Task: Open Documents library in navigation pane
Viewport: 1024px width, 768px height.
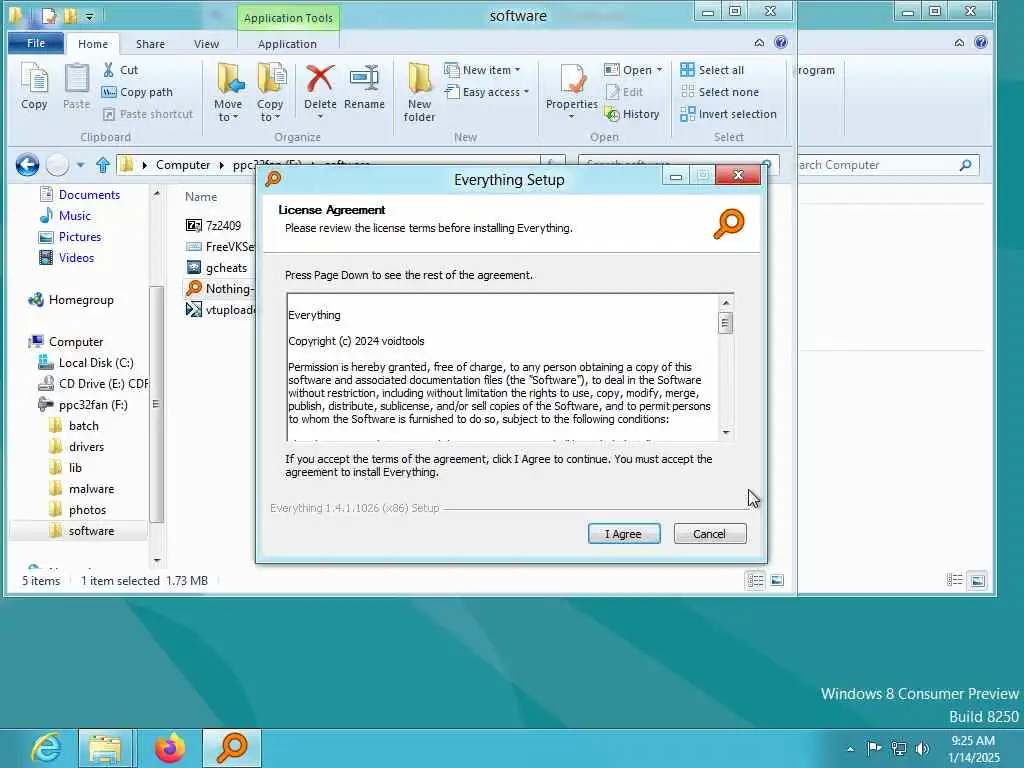Action: pyautogui.click(x=89, y=195)
